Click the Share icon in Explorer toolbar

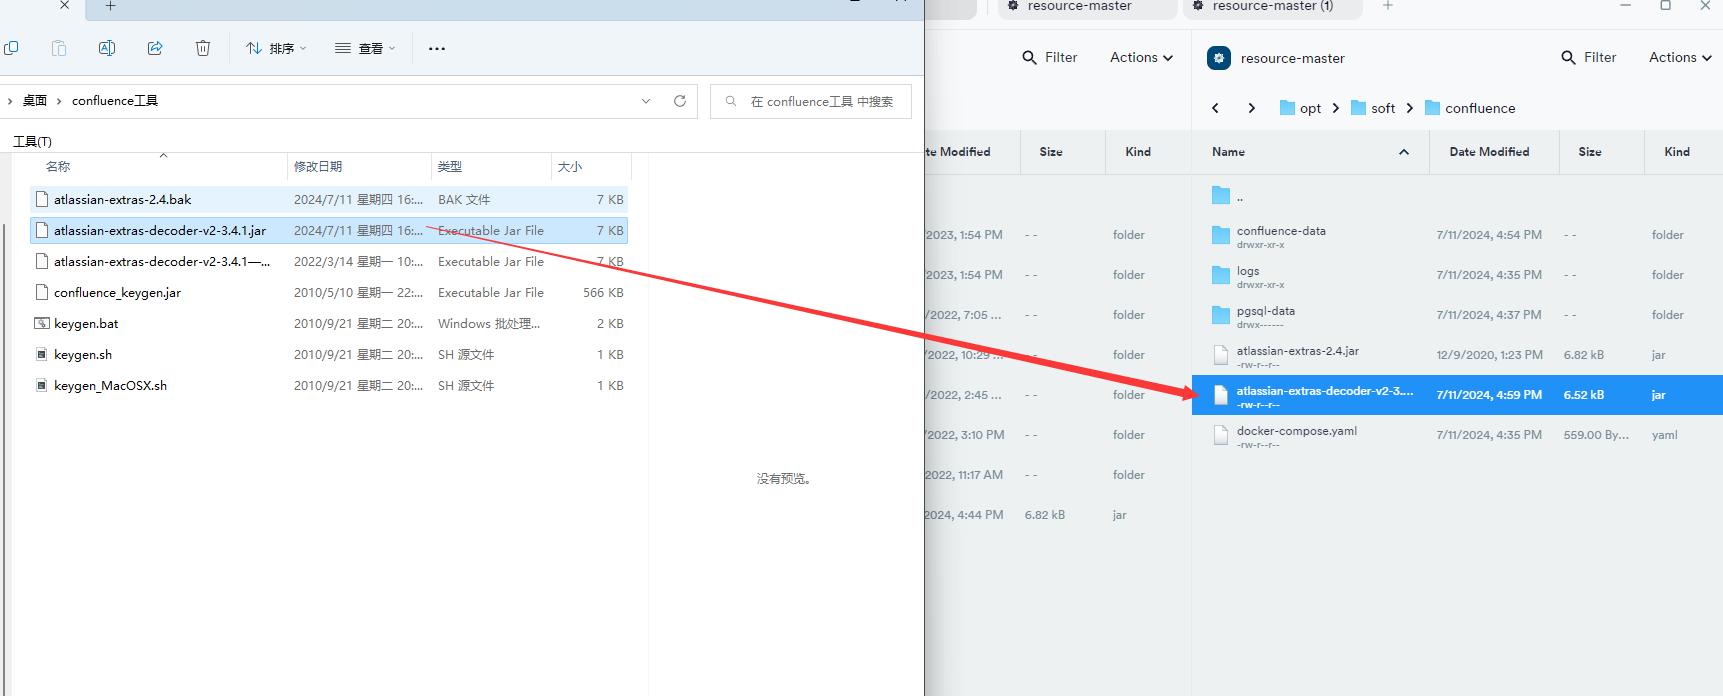pos(155,48)
